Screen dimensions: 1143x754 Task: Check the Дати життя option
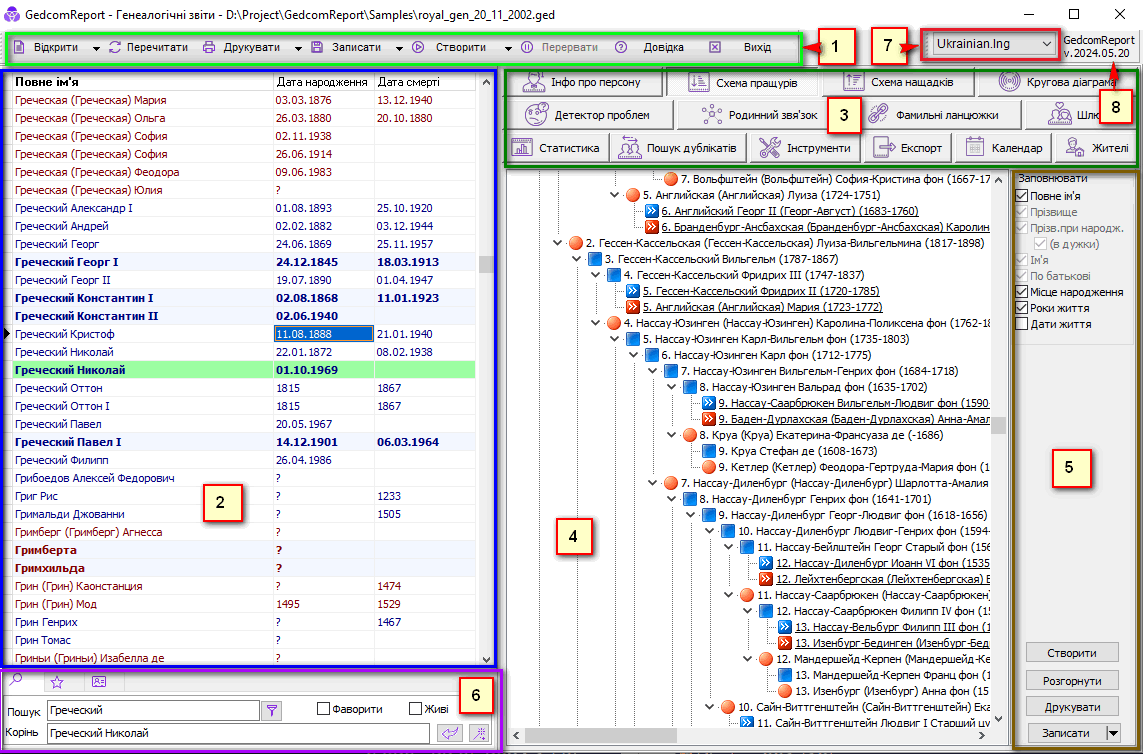click(1021, 324)
